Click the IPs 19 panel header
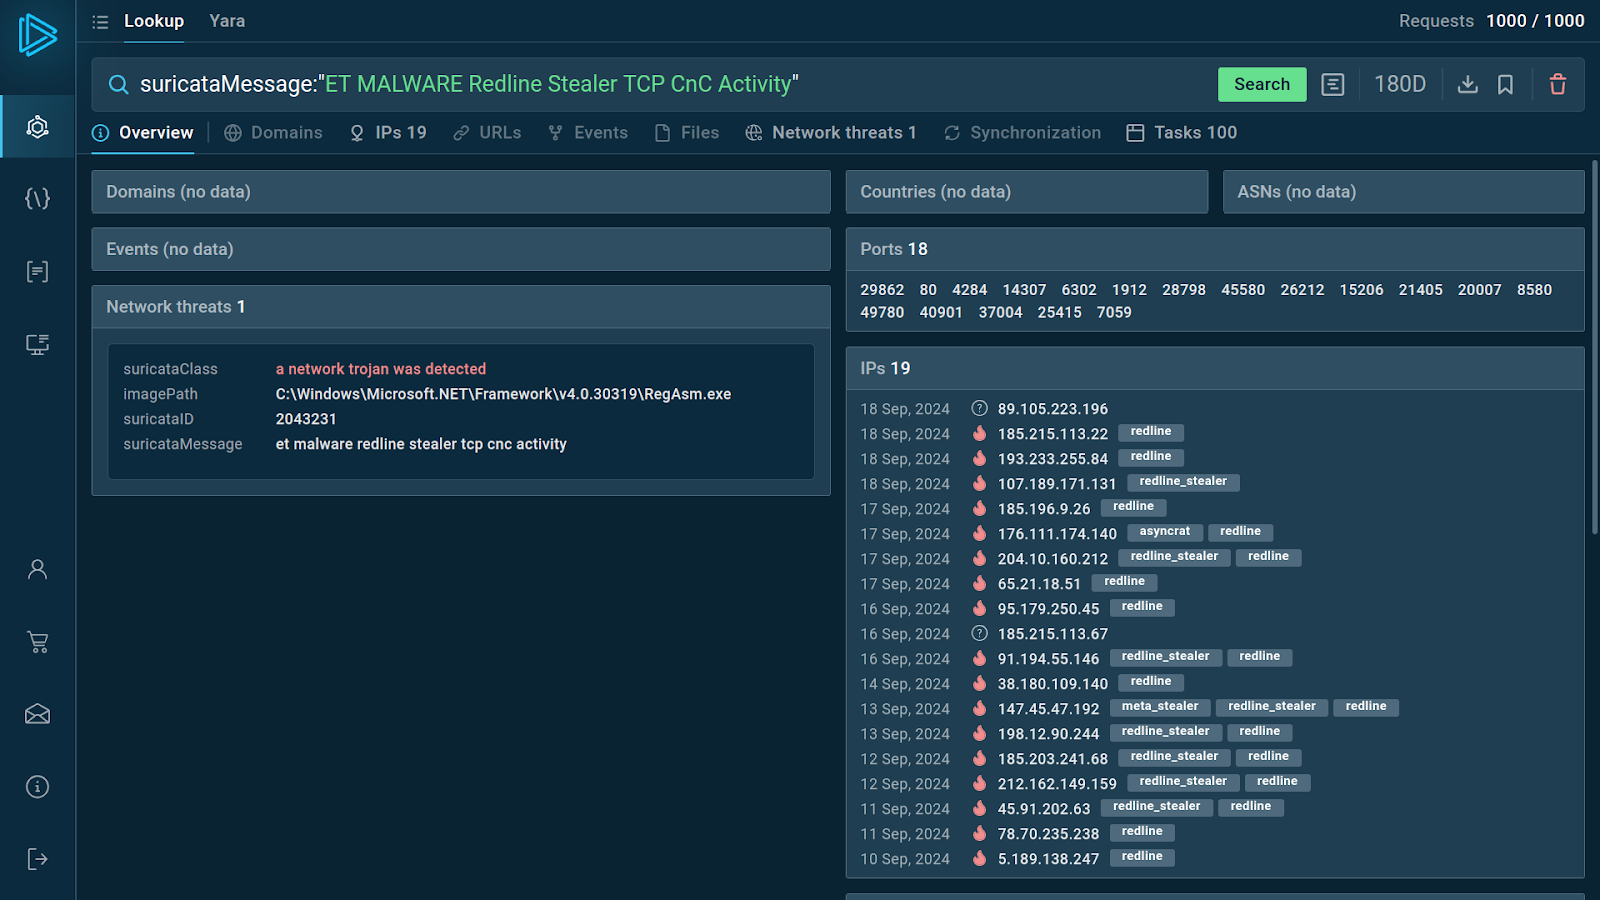This screenshot has width=1600, height=900. 1215,368
